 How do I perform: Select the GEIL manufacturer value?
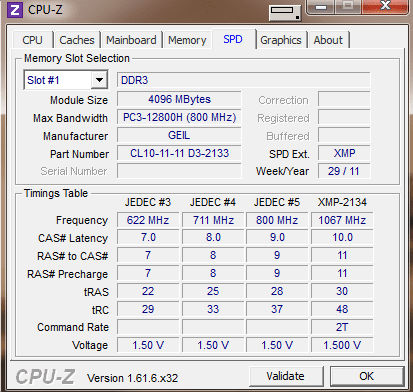pyautogui.click(x=179, y=135)
